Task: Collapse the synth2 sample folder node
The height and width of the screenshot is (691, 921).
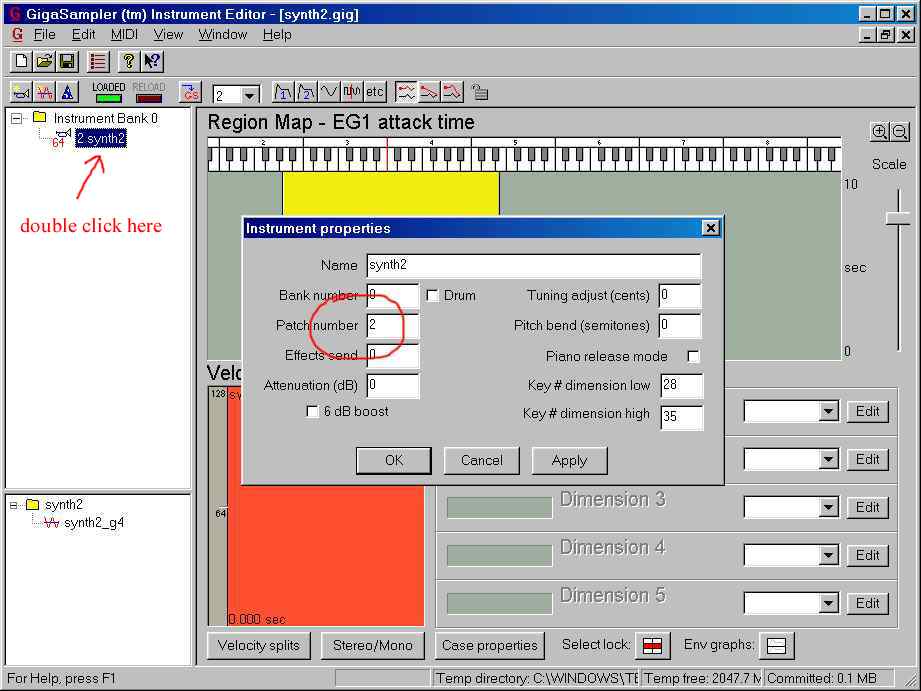Action: coord(14,505)
